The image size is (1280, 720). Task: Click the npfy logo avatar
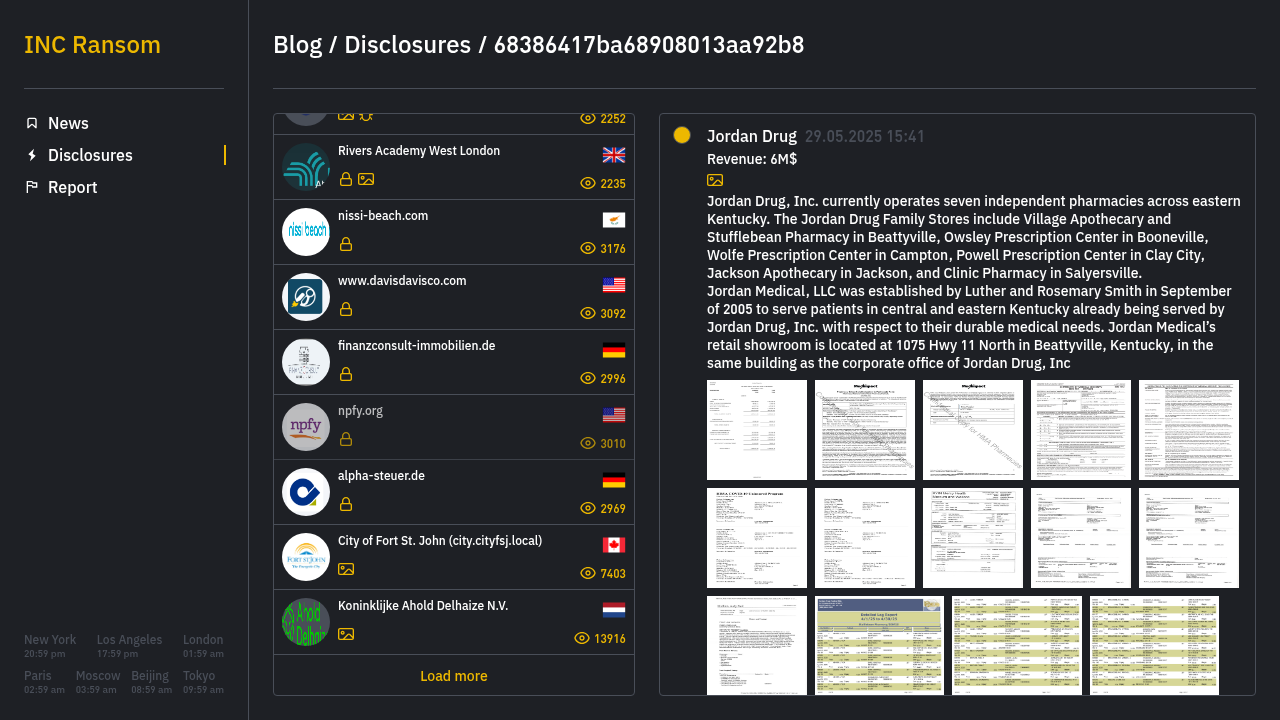click(306, 427)
